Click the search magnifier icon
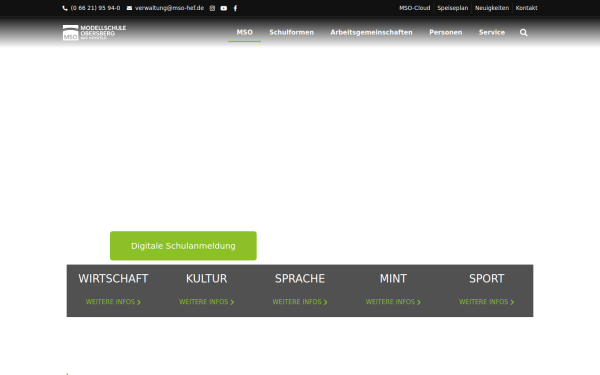The height and width of the screenshot is (375, 600). tap(523, 33)
